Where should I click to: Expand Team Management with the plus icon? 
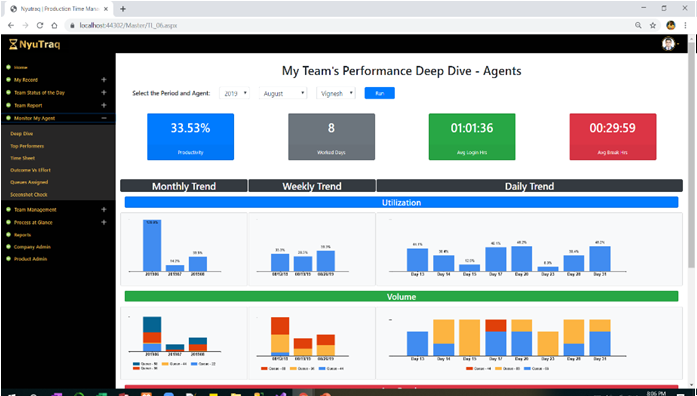click(104, 209)
